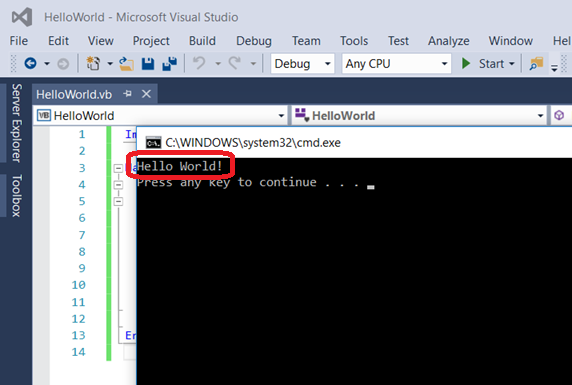Collapse the code block at line 3
Image resolution: width=572 pixels, height=385 pixels.
tap(118, 168)
